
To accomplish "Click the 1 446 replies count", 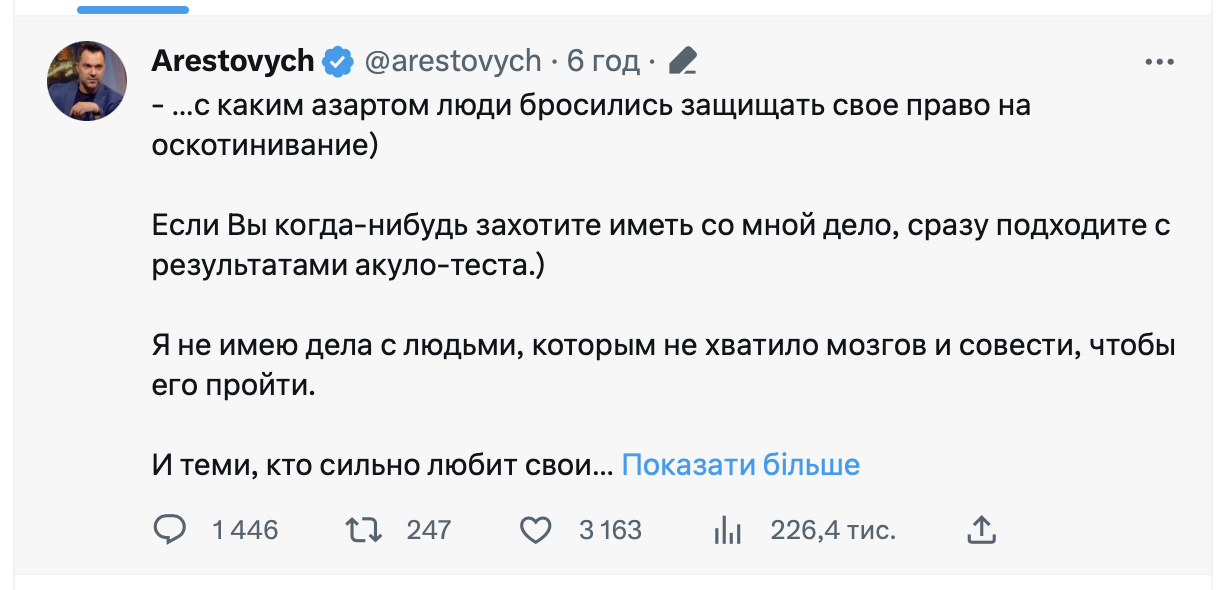I will click(245, 530).
